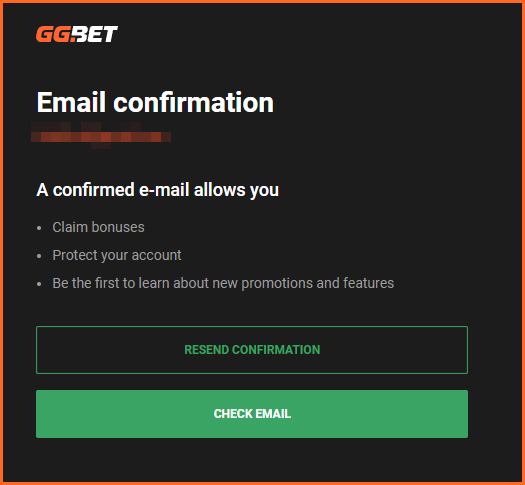This screenshot has height=485, width=525.
Task: Click the GG.BET logo
Action: click(x=77, y=34)
